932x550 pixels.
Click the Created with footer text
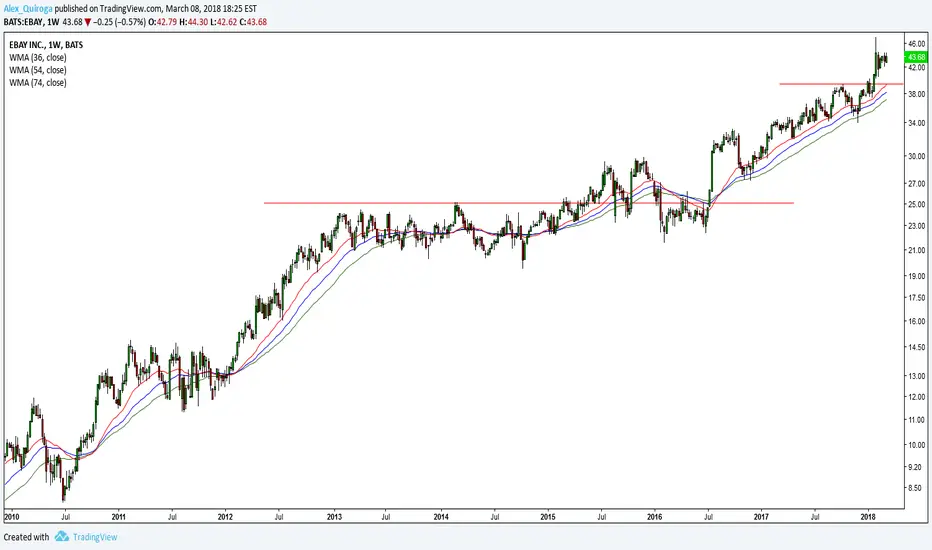click(27, 537)
